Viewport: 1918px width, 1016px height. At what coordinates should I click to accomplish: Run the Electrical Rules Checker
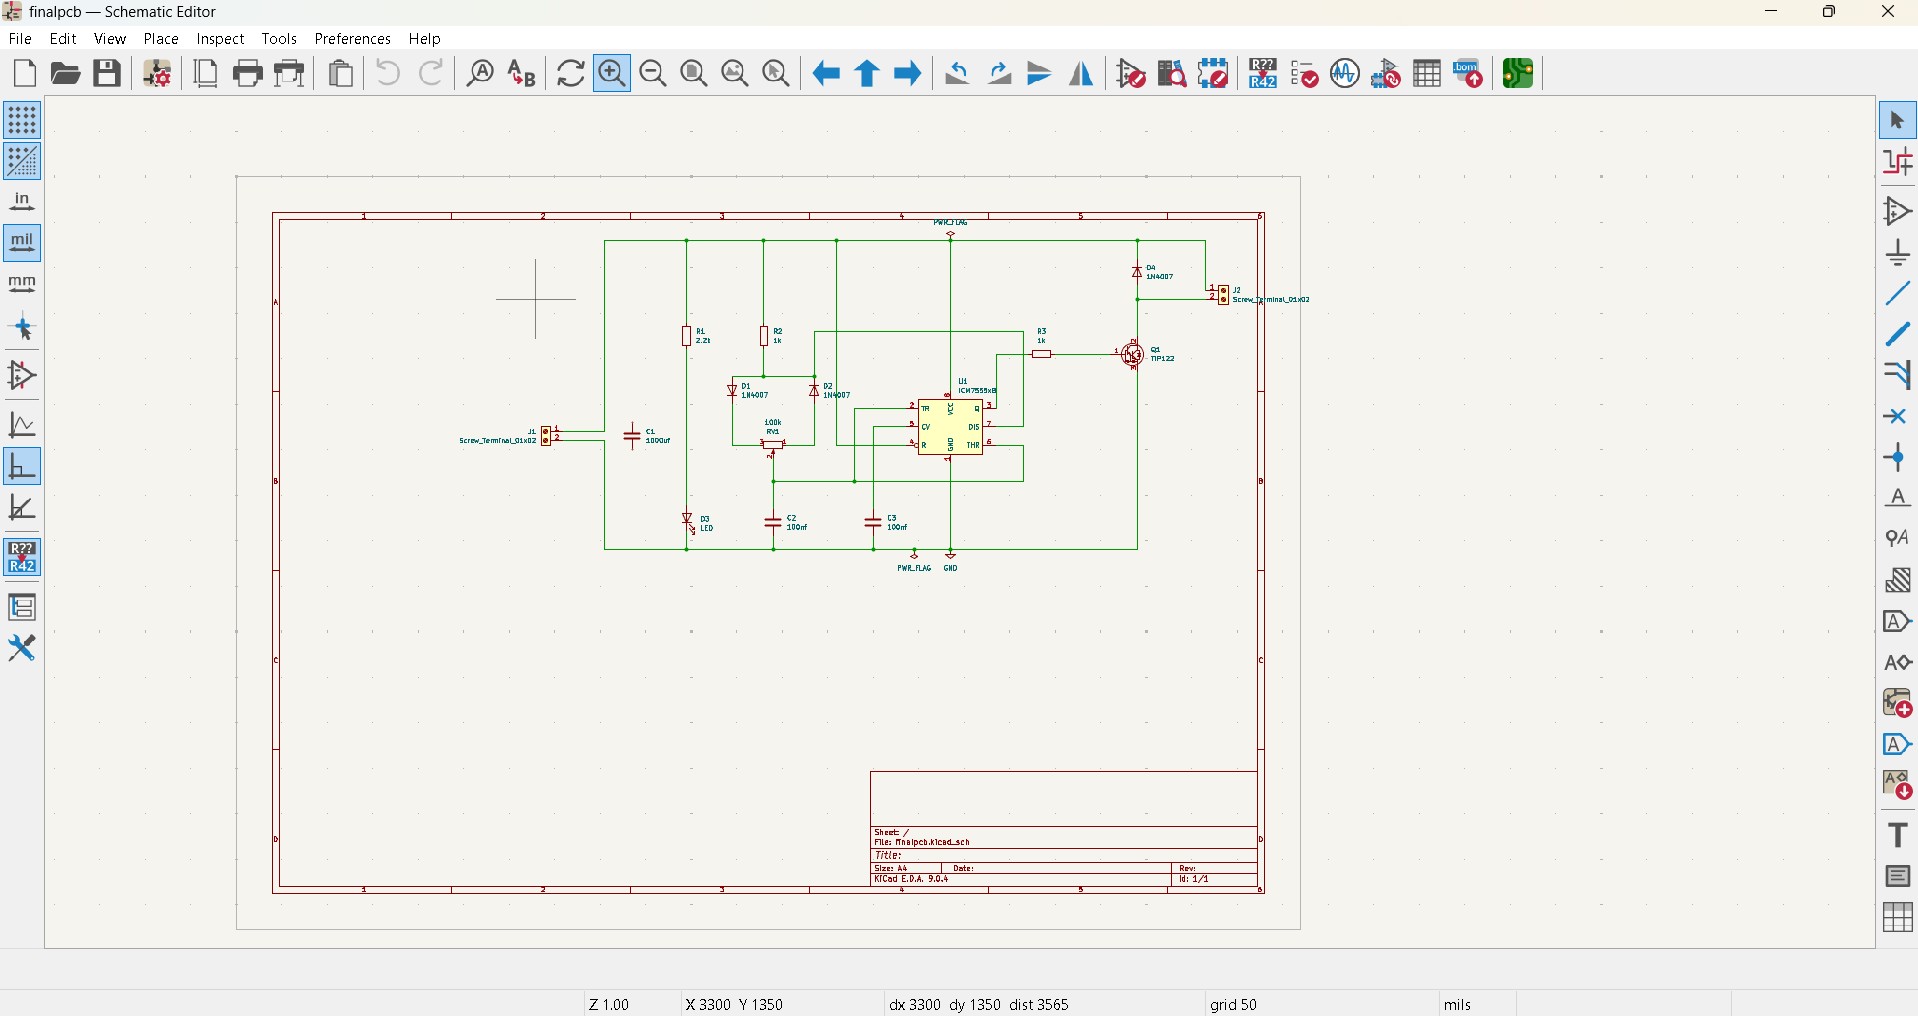click(1306, 73)
